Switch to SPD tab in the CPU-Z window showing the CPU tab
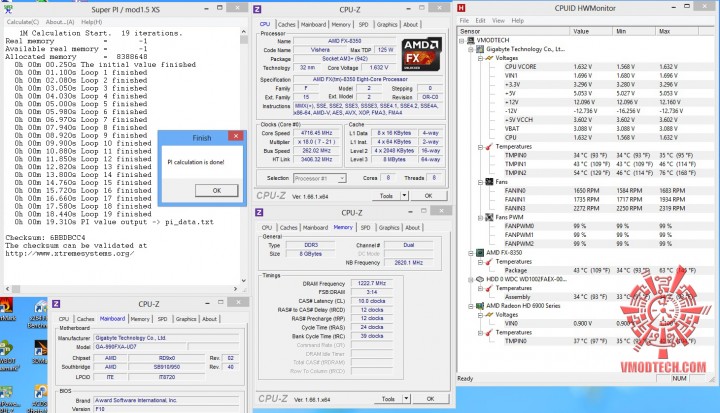This screenshot has height=413, width=720. click(363, 24)
